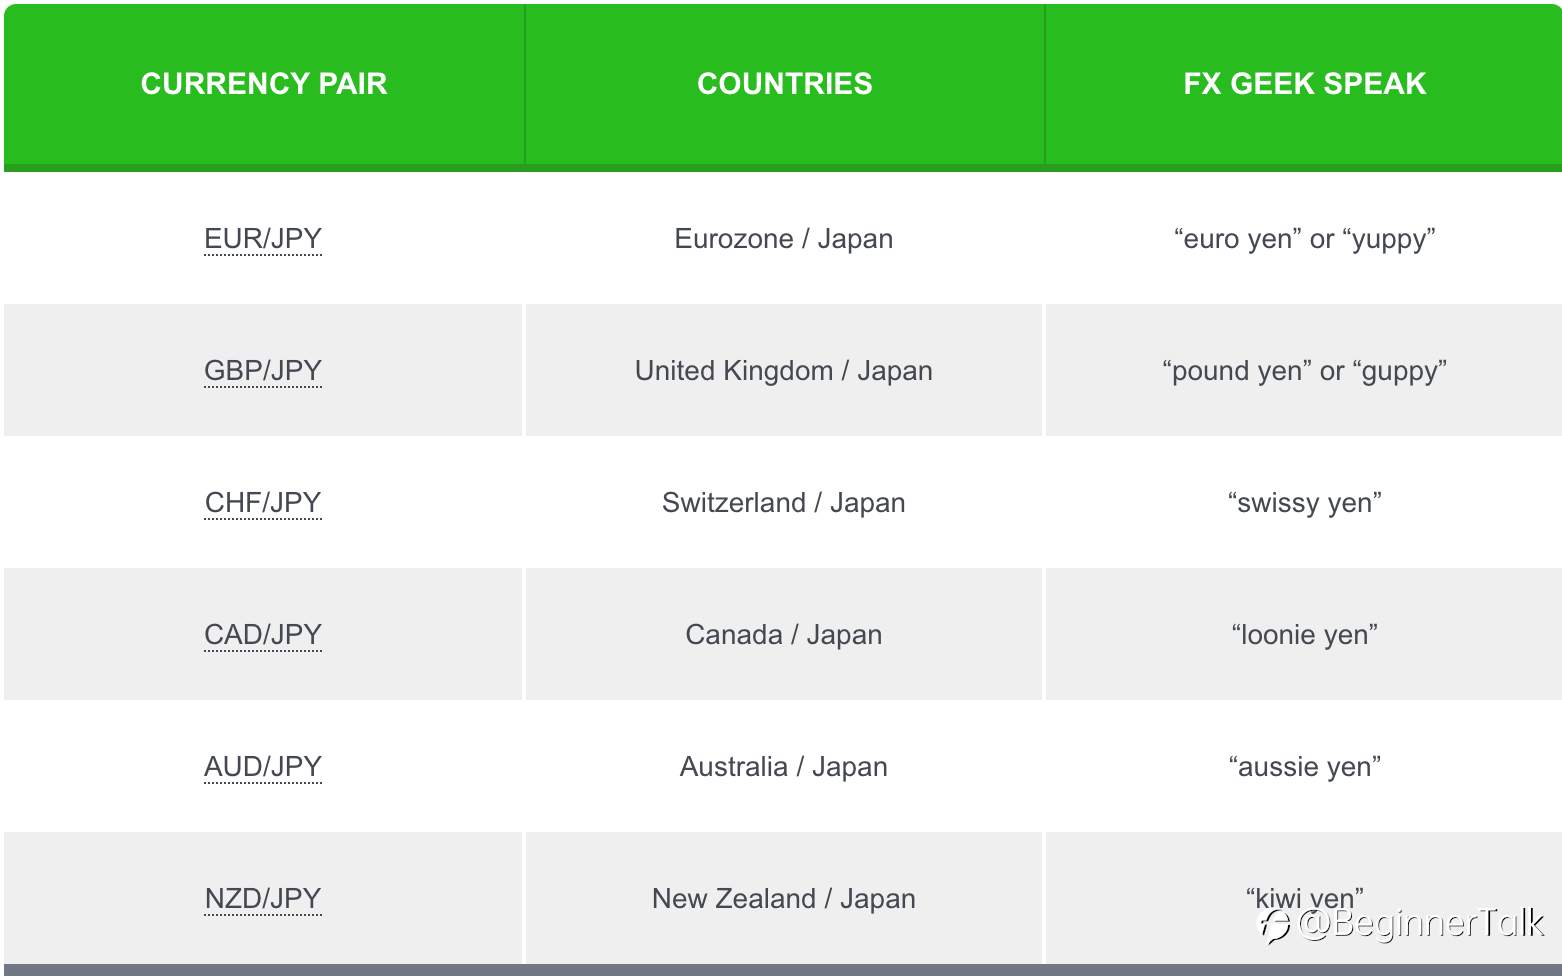Click the COUNTRIES column header
This screenshot has height=980, width=1562.
[x=785, y=84]
